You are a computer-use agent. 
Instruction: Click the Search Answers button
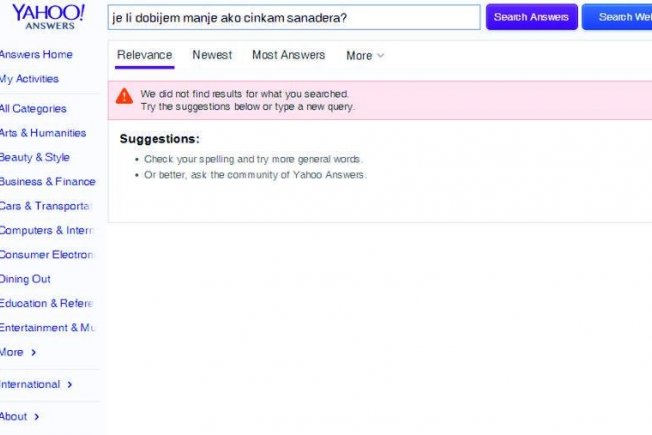pyautogui.click(x=531, y=17)
